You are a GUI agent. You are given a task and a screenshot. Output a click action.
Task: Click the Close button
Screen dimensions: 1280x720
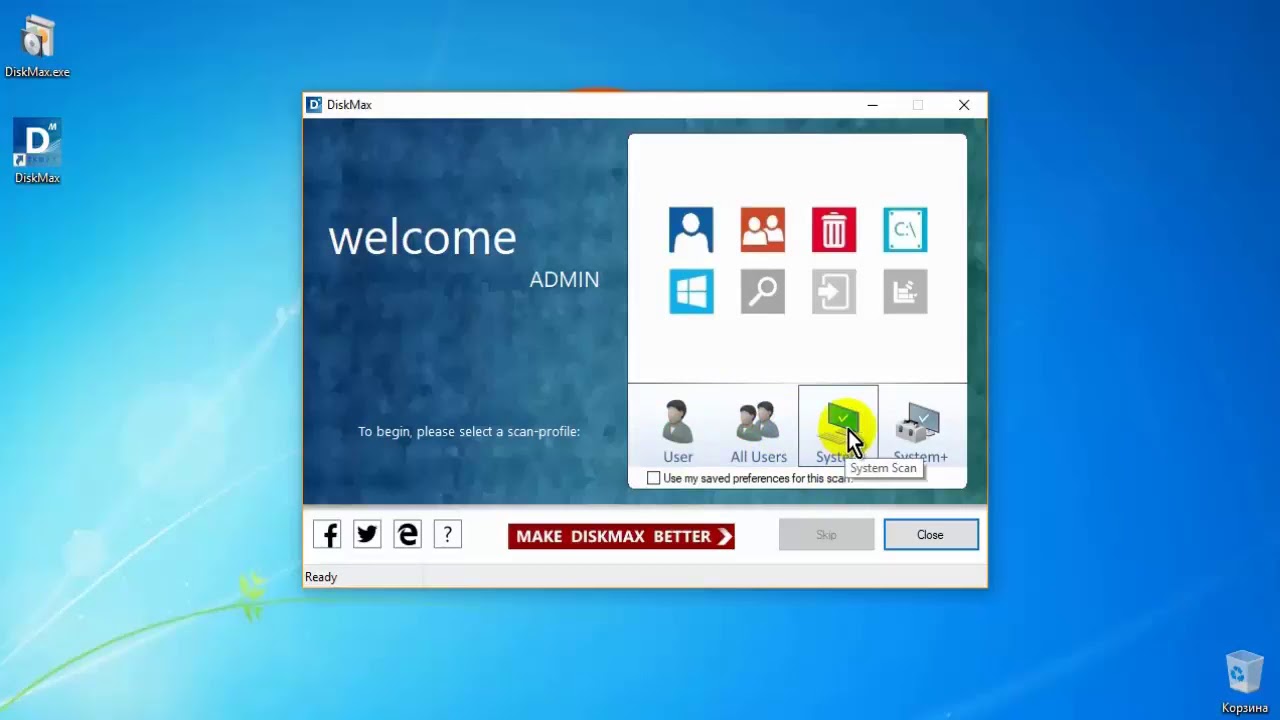(x=930, y=535)
